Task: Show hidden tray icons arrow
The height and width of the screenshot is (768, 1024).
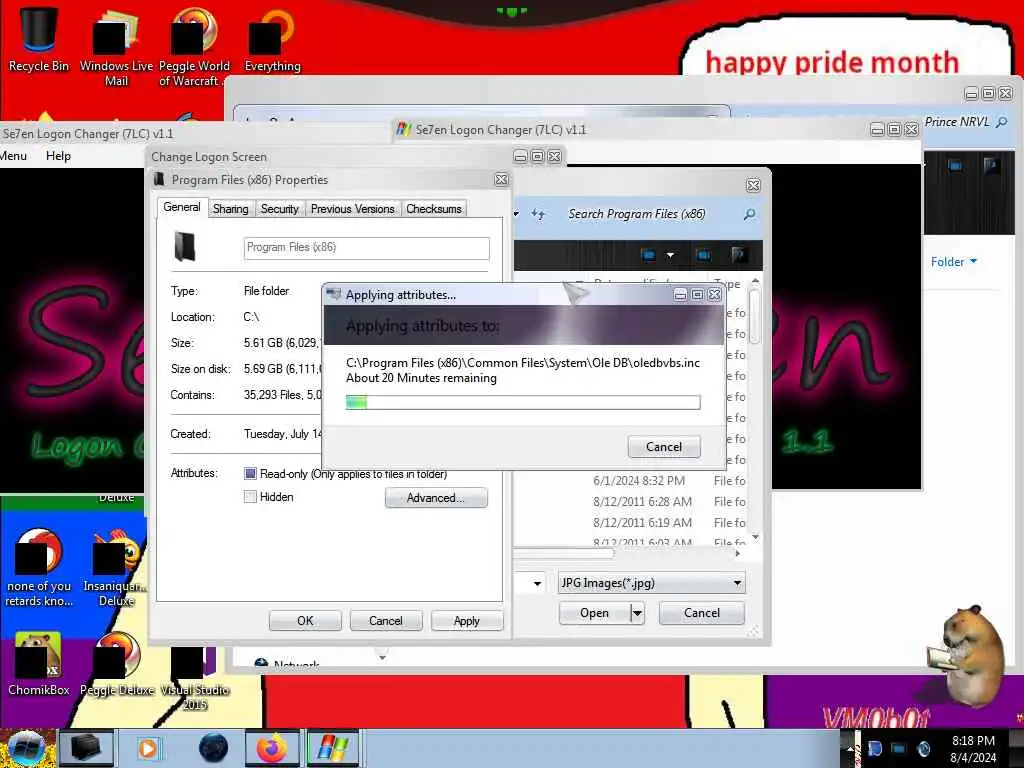Action: coord(850,748)
